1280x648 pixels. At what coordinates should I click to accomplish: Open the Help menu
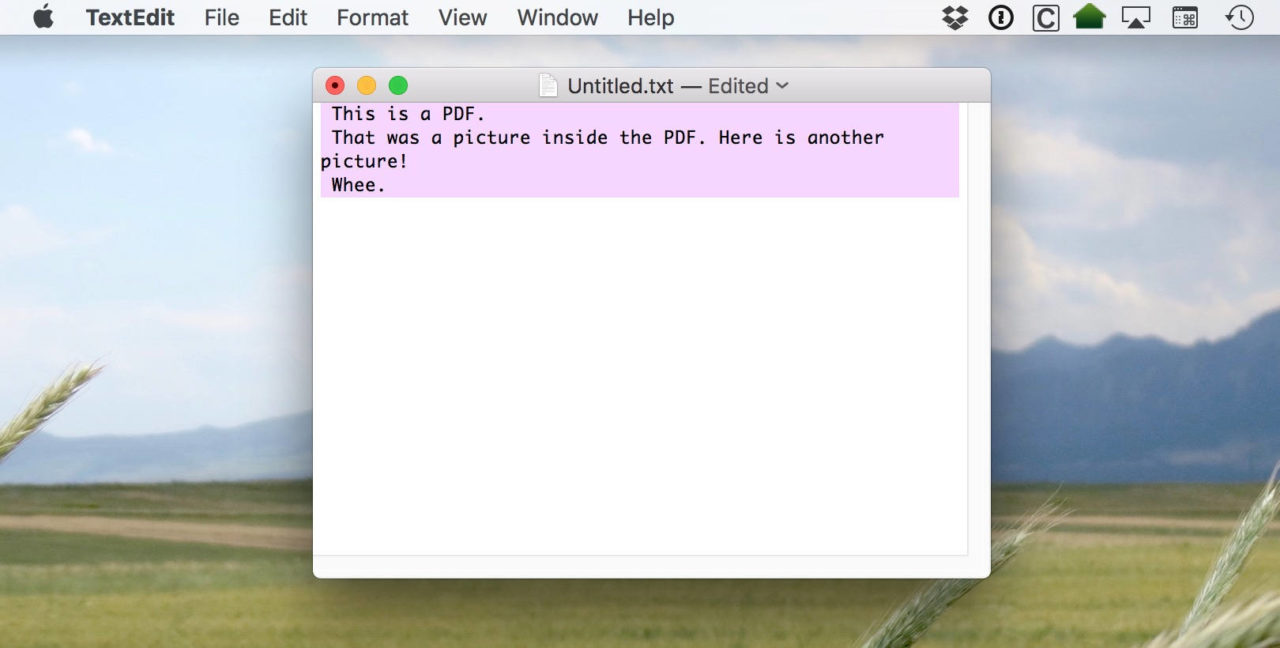pyautogui.click(x=651, y=17)
